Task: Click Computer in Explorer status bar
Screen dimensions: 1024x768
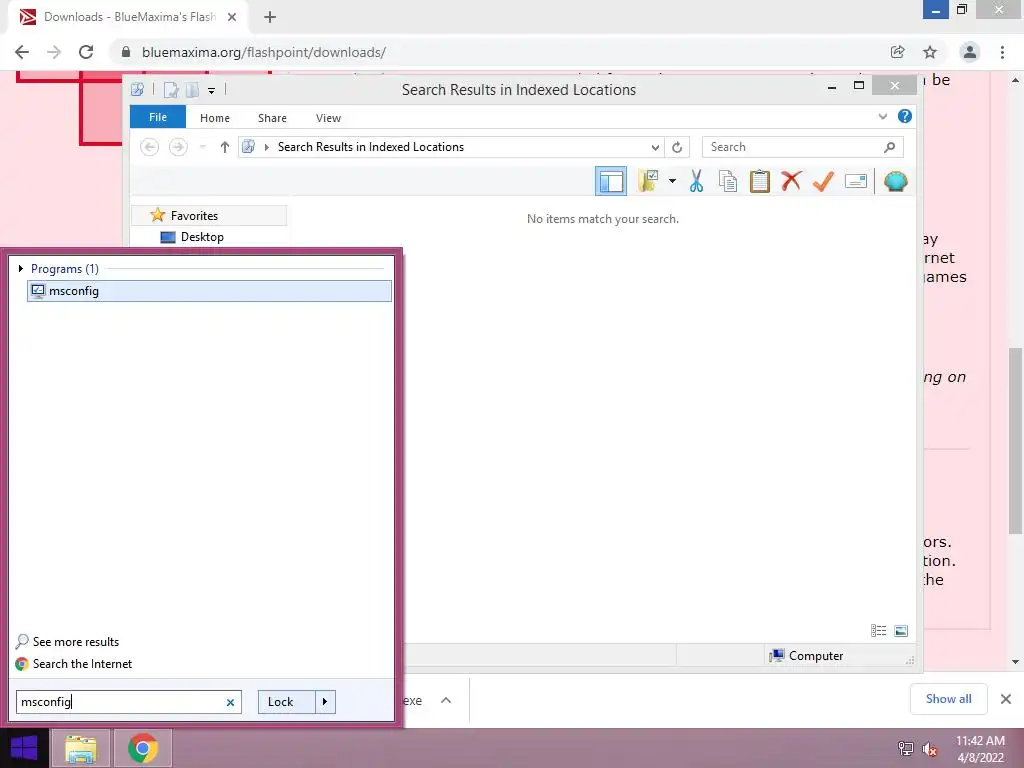Action: 807,656
